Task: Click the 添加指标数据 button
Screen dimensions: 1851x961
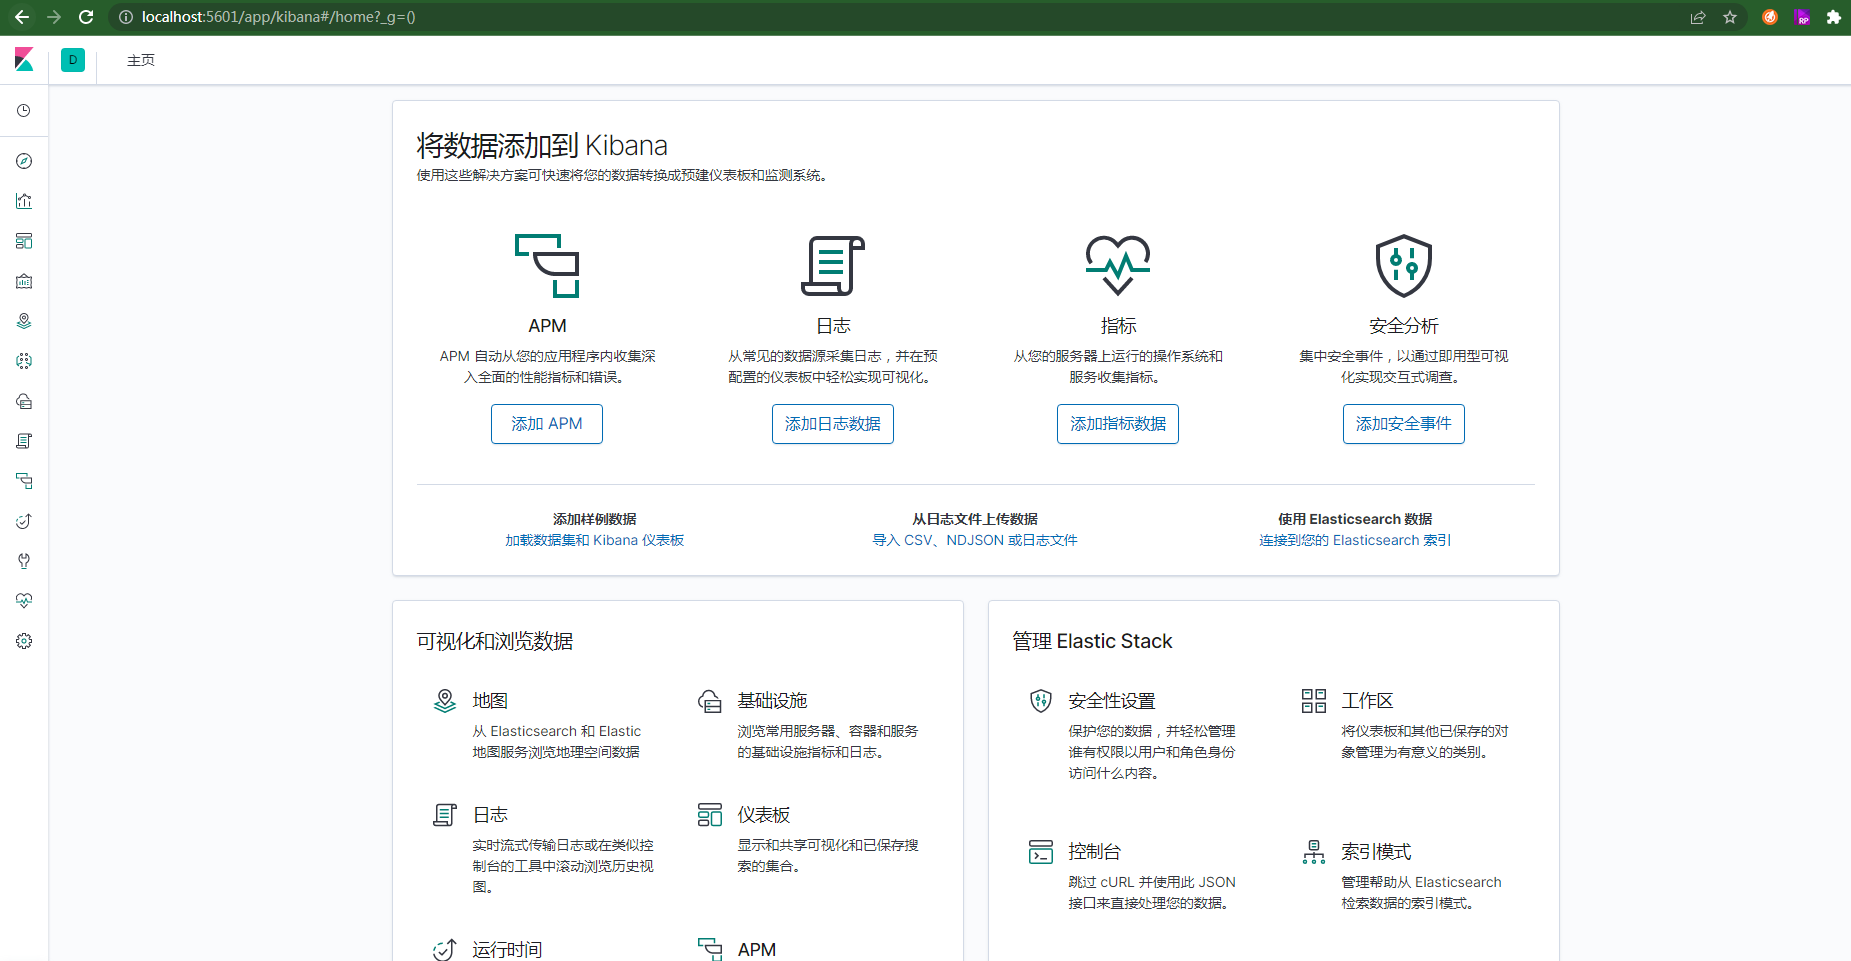Action: [1118, 424]
